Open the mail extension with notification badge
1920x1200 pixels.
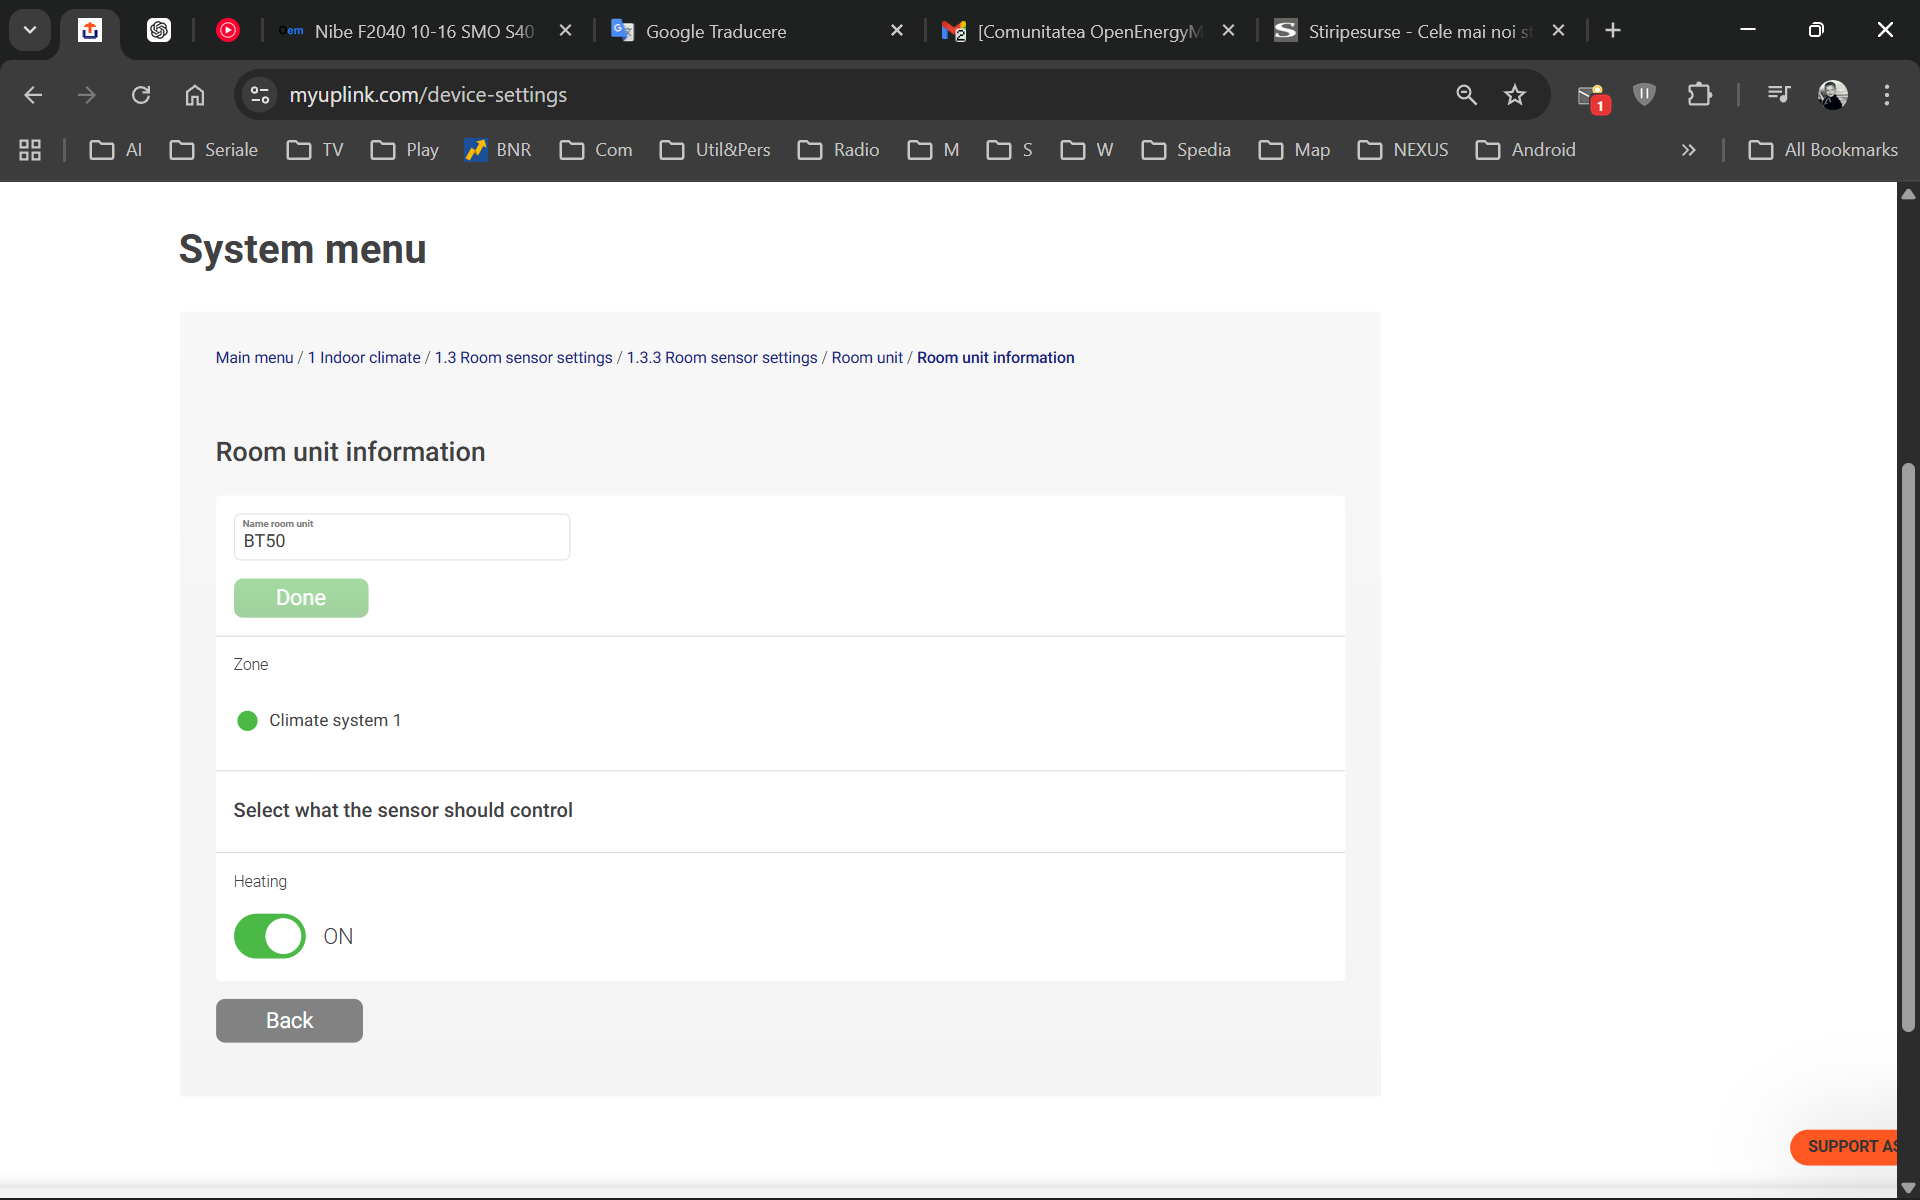[1591, 96]
